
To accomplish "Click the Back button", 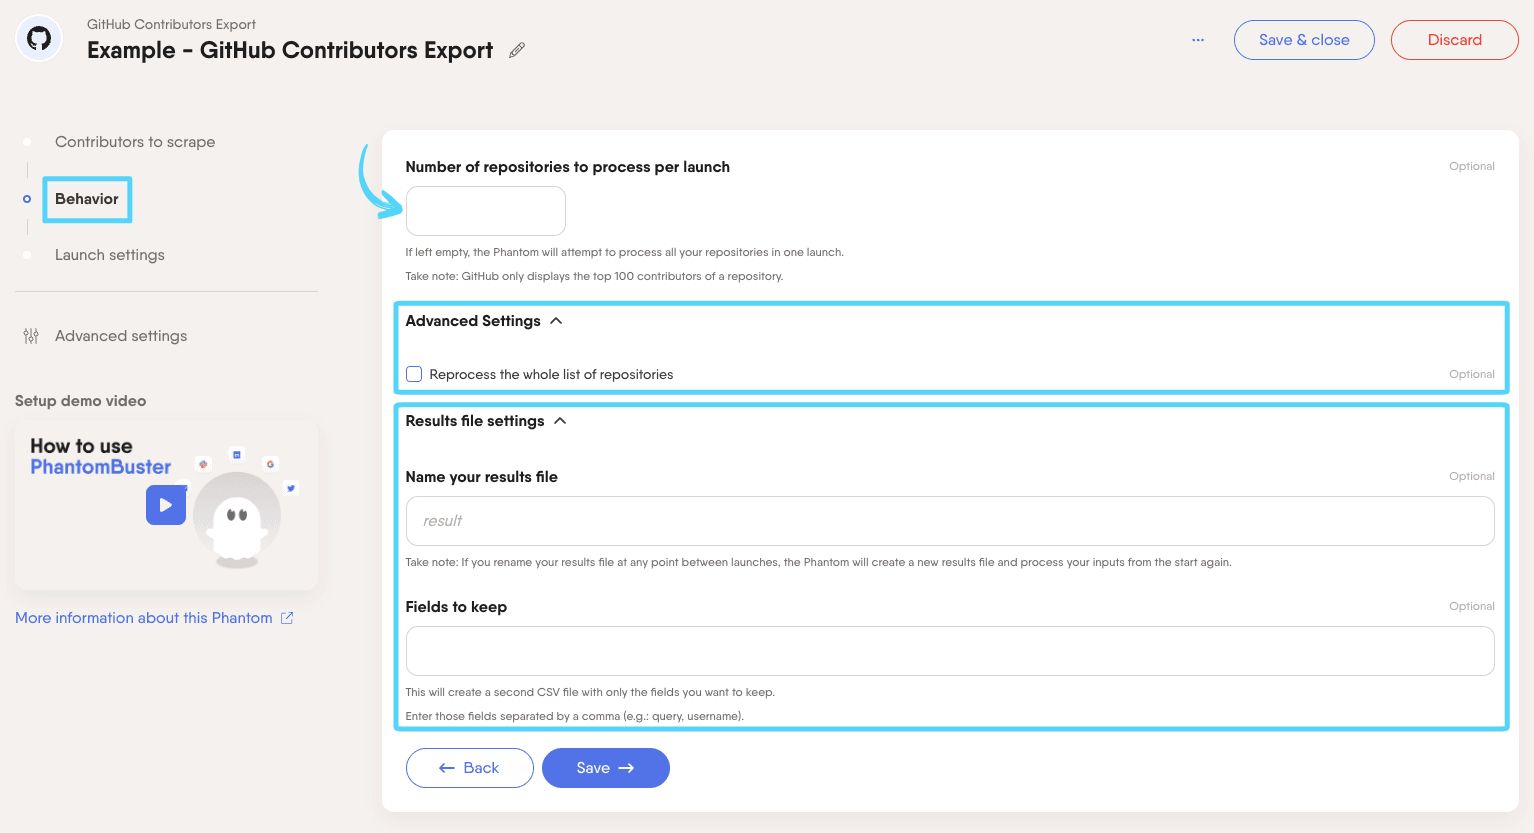I will point(470,768).
